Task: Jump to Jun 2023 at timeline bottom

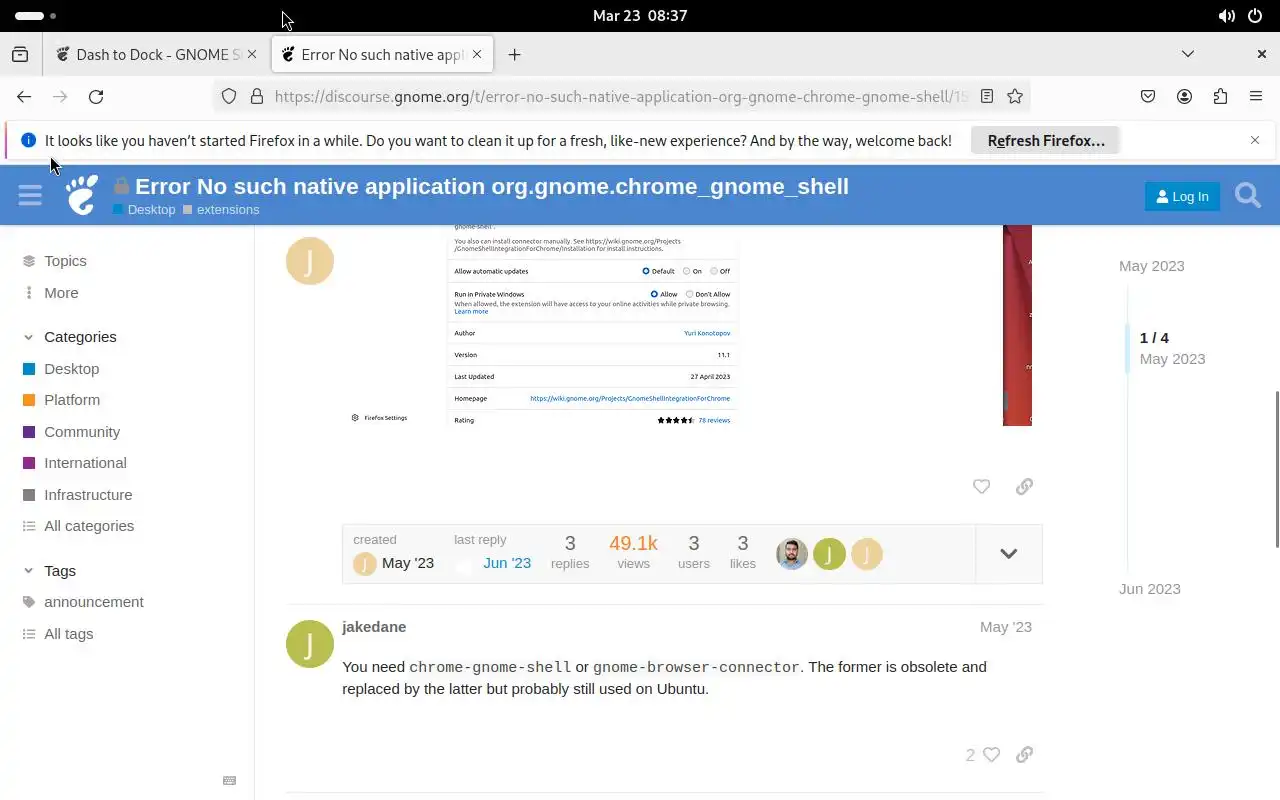Action: [1149, 589]
